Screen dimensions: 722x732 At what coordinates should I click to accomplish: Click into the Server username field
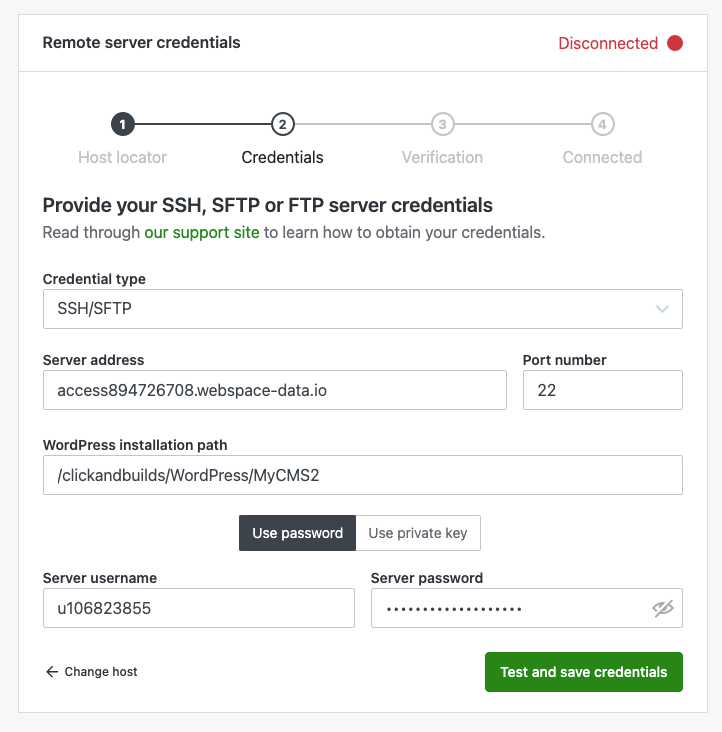coord(198,608)
